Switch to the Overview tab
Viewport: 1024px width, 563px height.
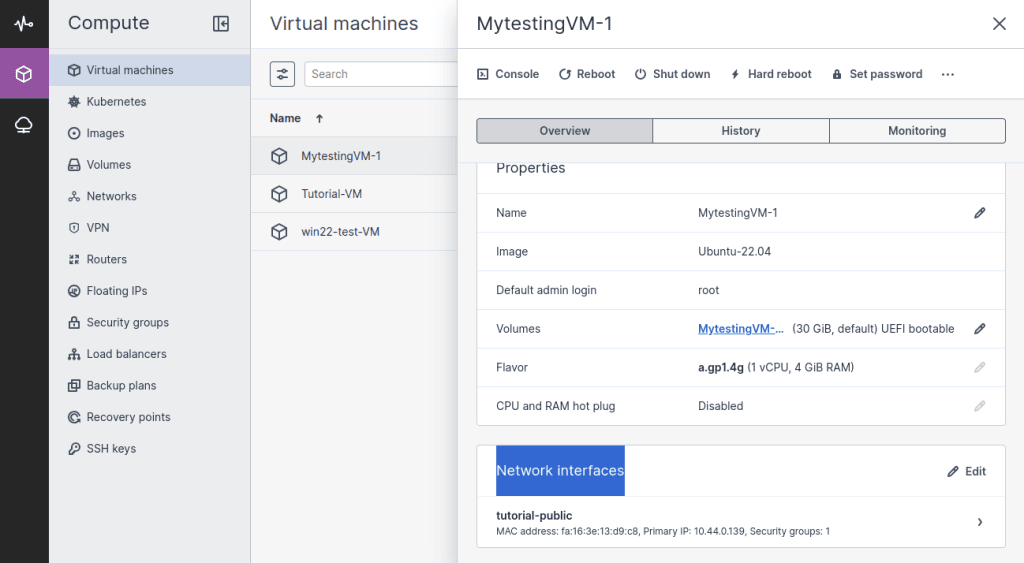click(564, 131)
